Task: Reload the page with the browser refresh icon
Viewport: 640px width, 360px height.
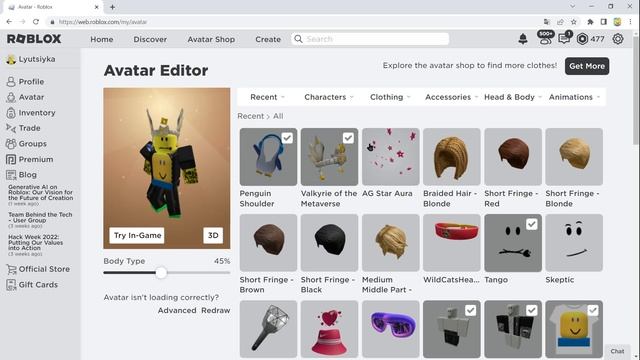Action: [x=36, y=22]
